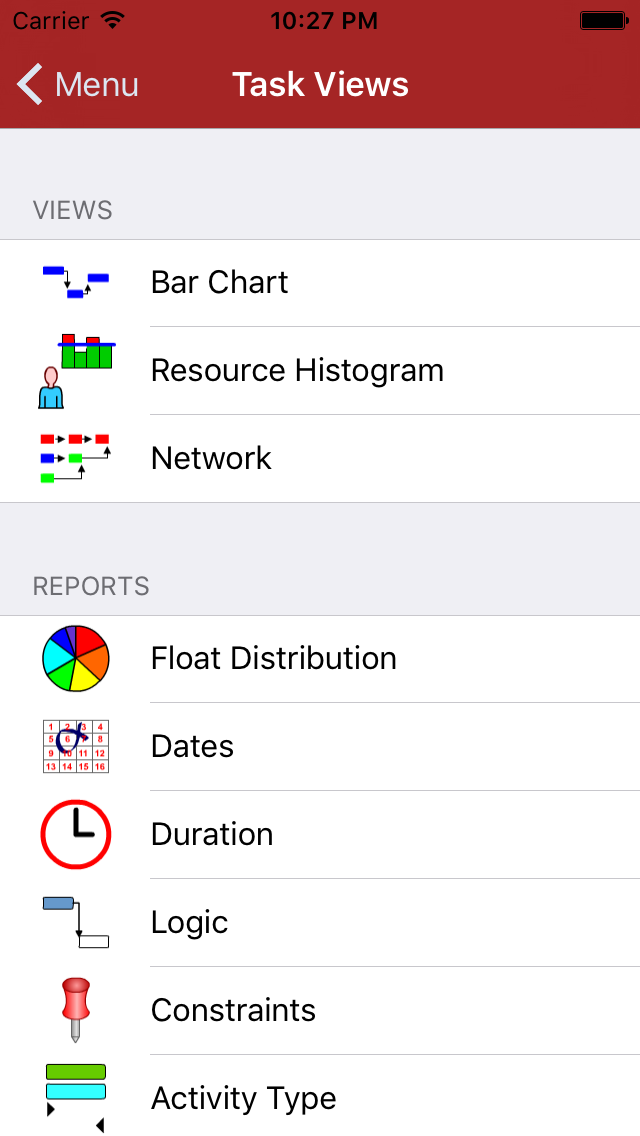Tap the Constraints pushpin icon
640x1136 pixels.
tap(76, 1010)
